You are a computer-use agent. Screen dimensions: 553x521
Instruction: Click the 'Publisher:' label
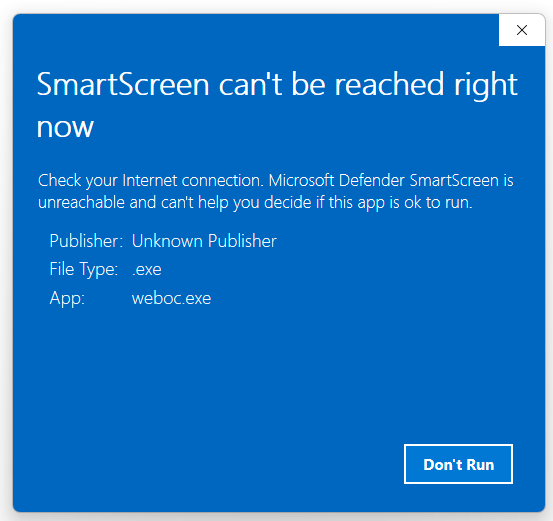point(86,241)
